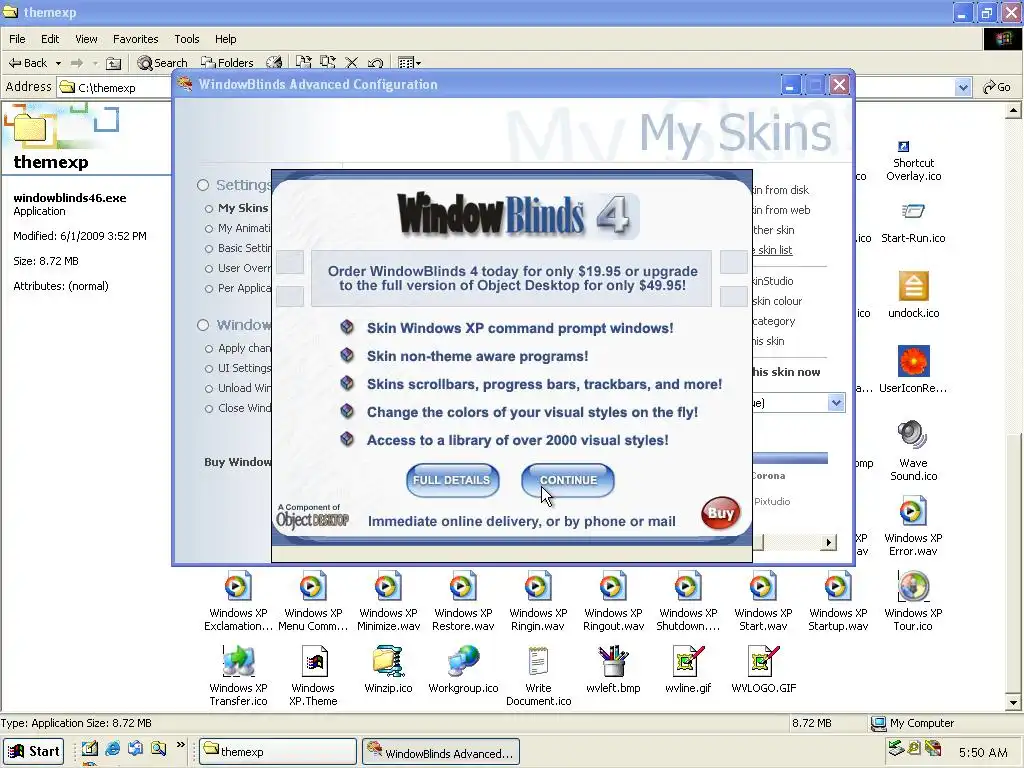The width and height of the screenshot is (1024, 768).
Task: Click the Copy To toolbar icon
Action: pos(327,62)
